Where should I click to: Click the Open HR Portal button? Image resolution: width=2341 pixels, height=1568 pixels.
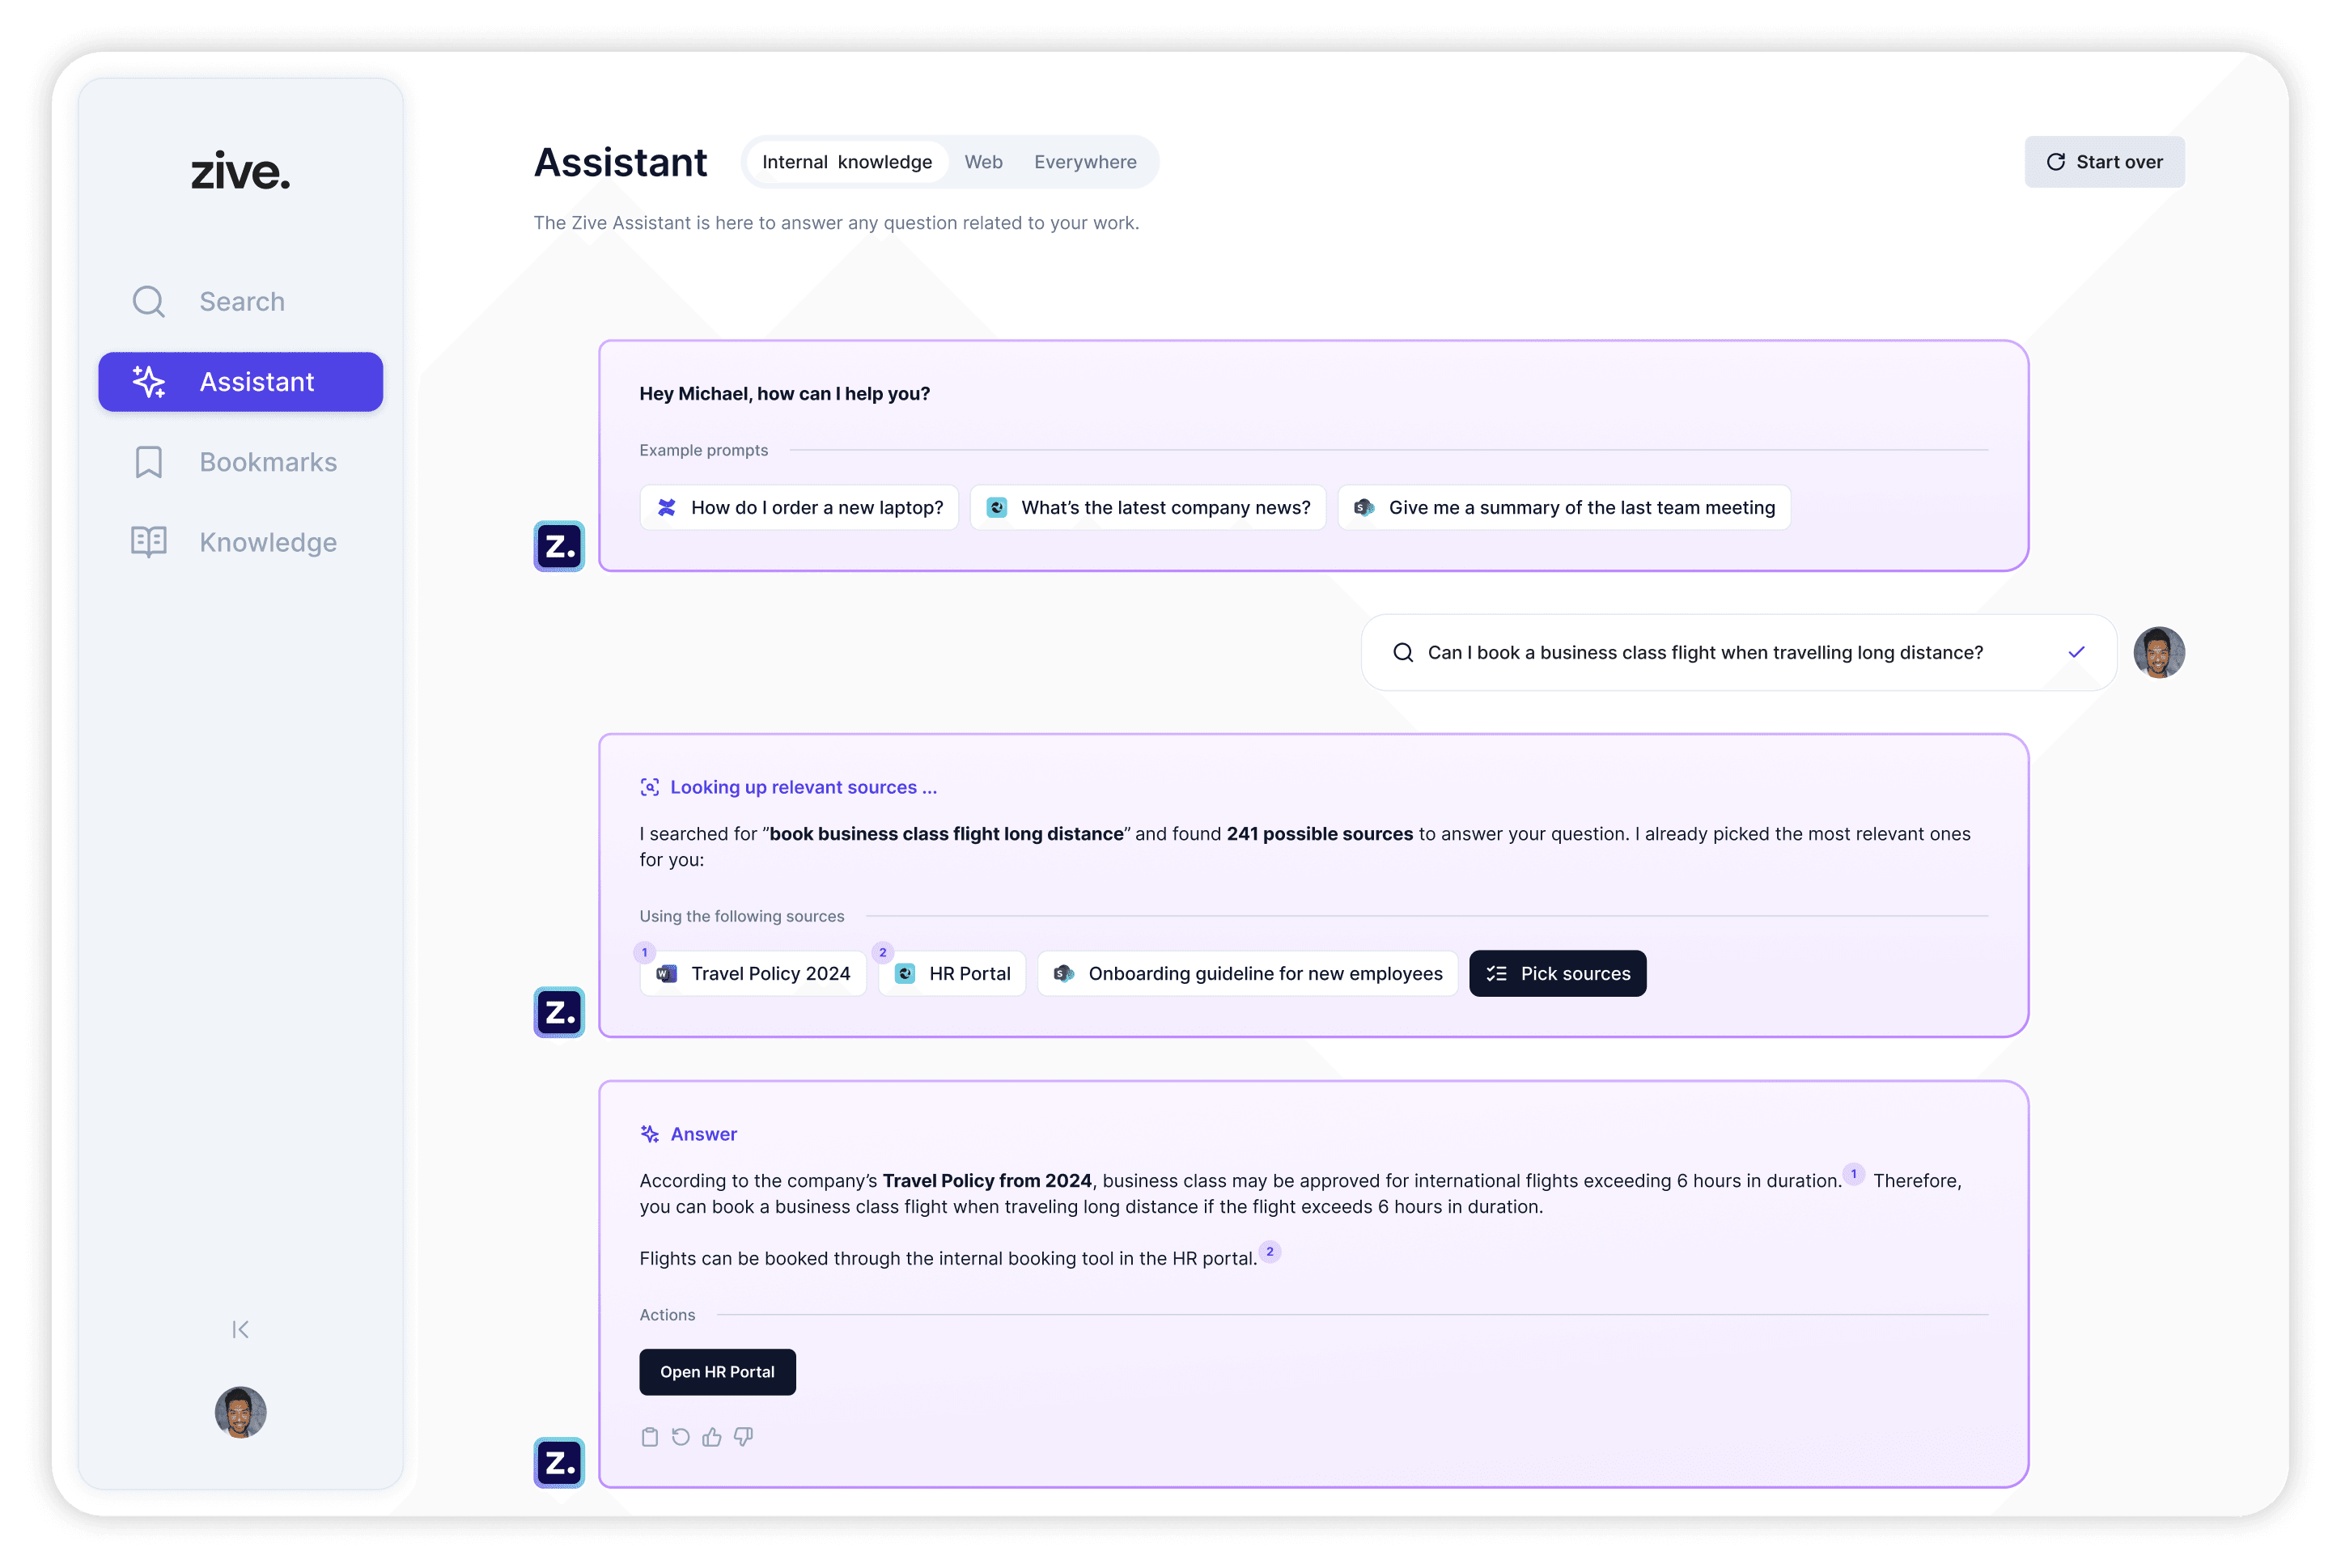point(717,1372)
